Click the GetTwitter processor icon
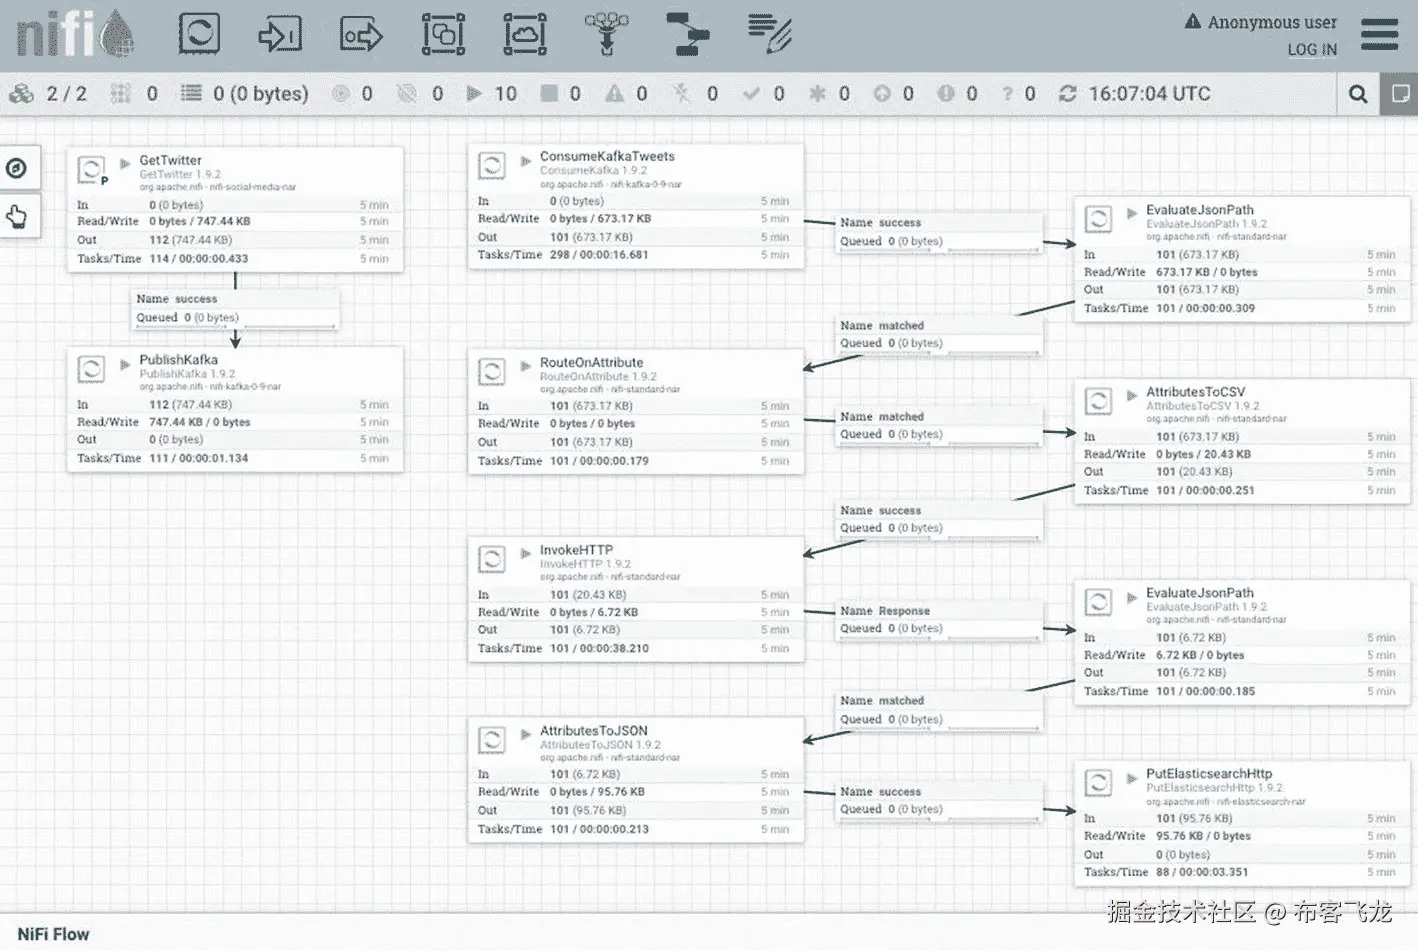The image size is (1418, 951). 91,170
